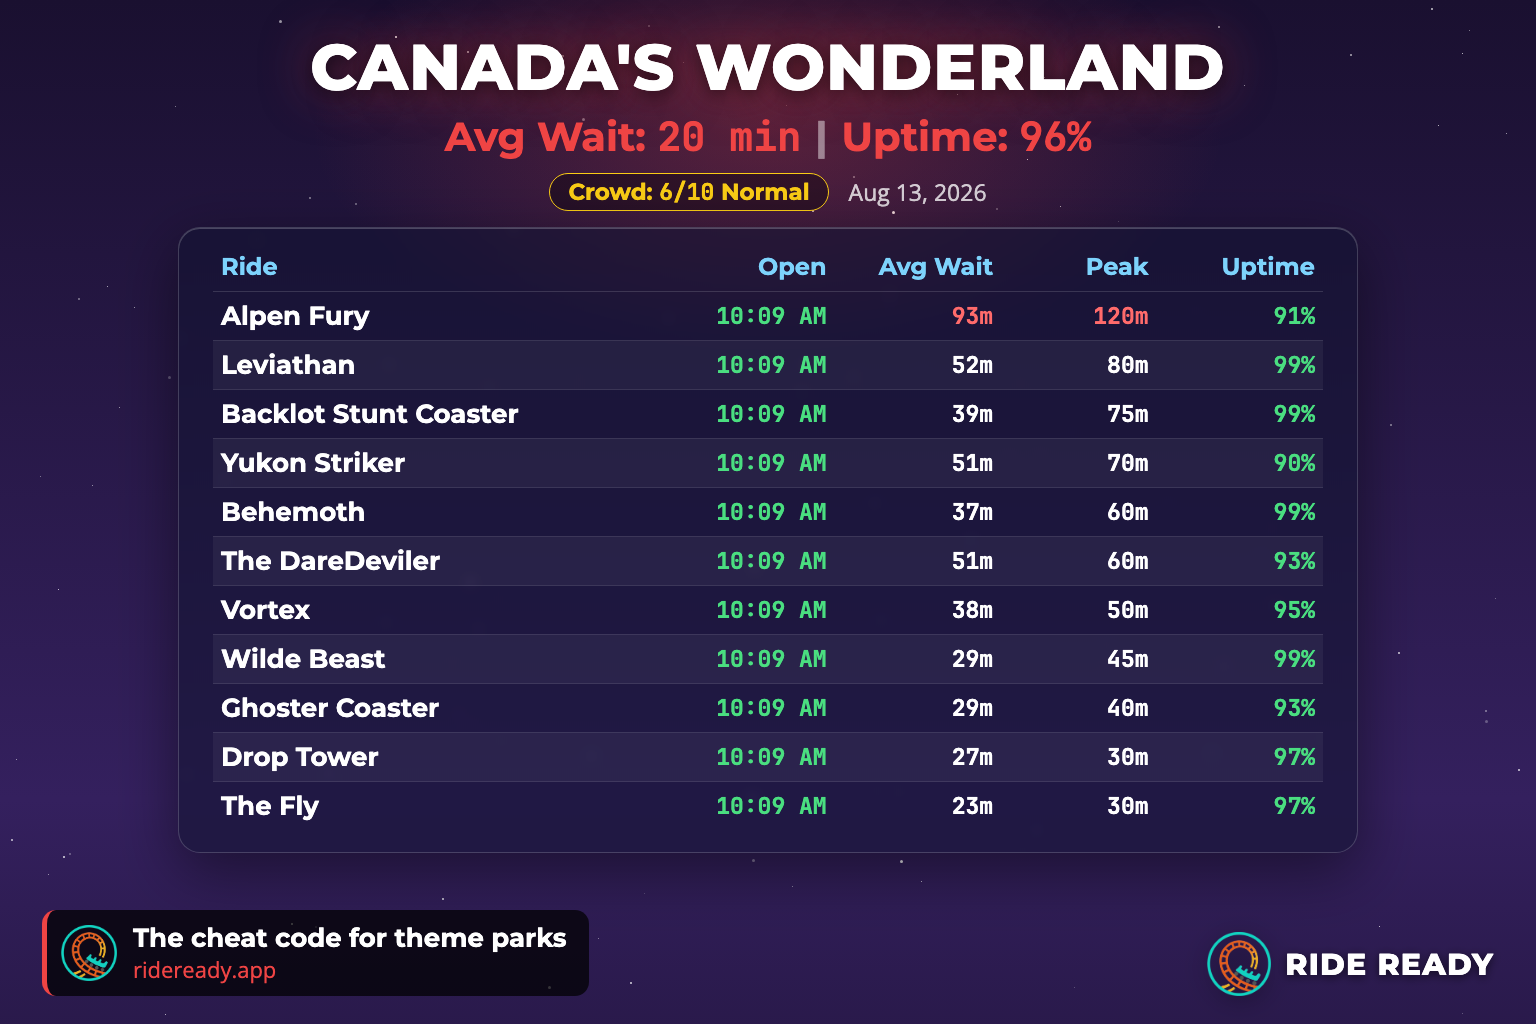The image size is (1536, 1024).
Task: Select the Alpen Fury ride row
Action: 768,316
